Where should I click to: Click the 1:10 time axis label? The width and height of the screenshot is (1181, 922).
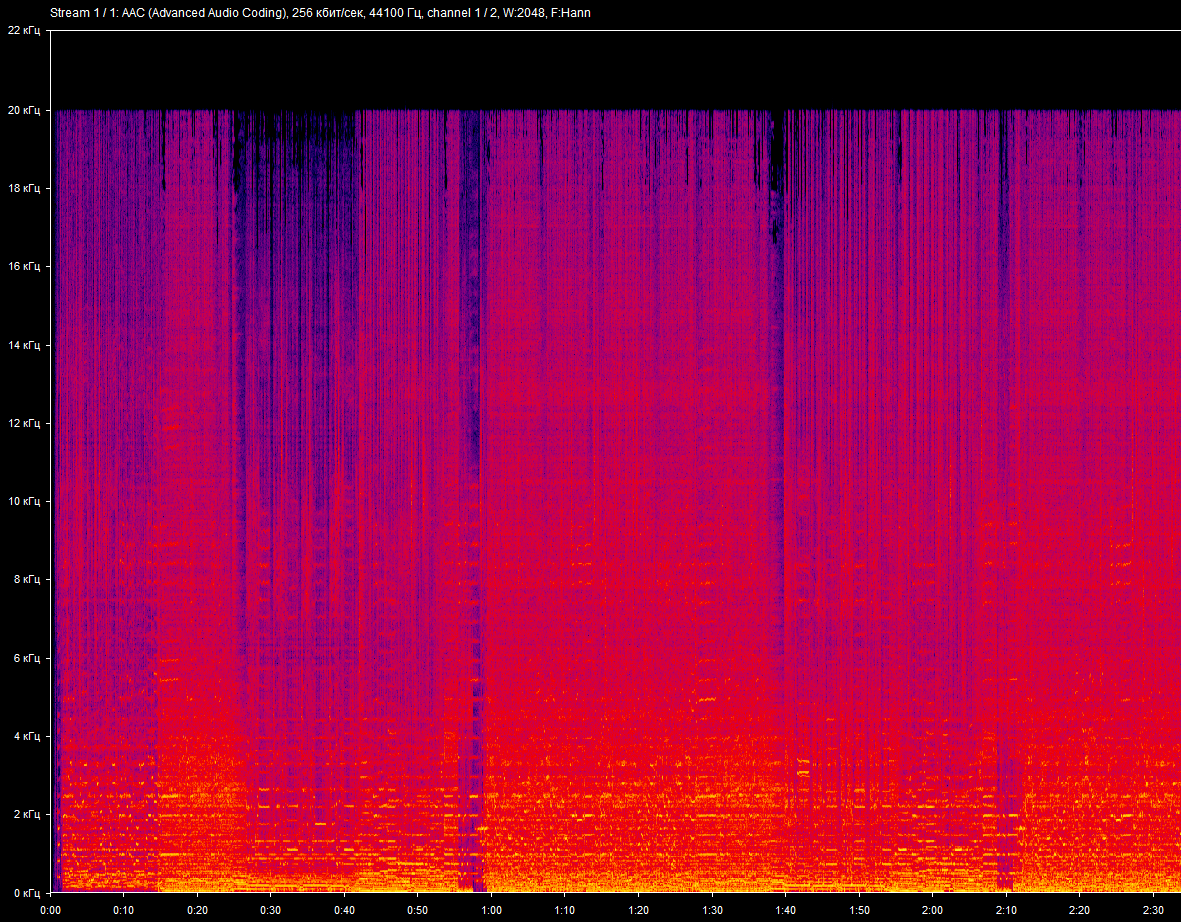[564, 910]
